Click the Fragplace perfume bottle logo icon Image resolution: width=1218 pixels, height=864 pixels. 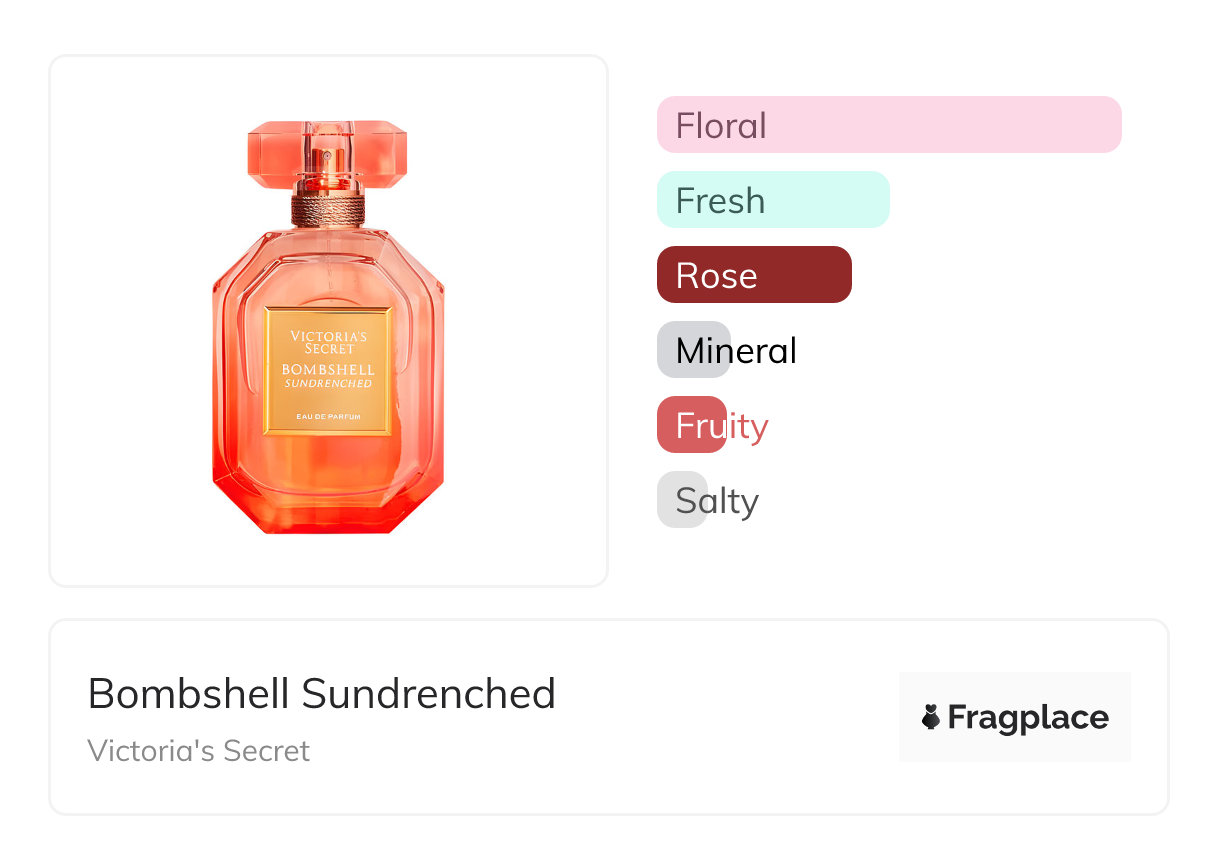pyautogui.click(x=931, y=717)
